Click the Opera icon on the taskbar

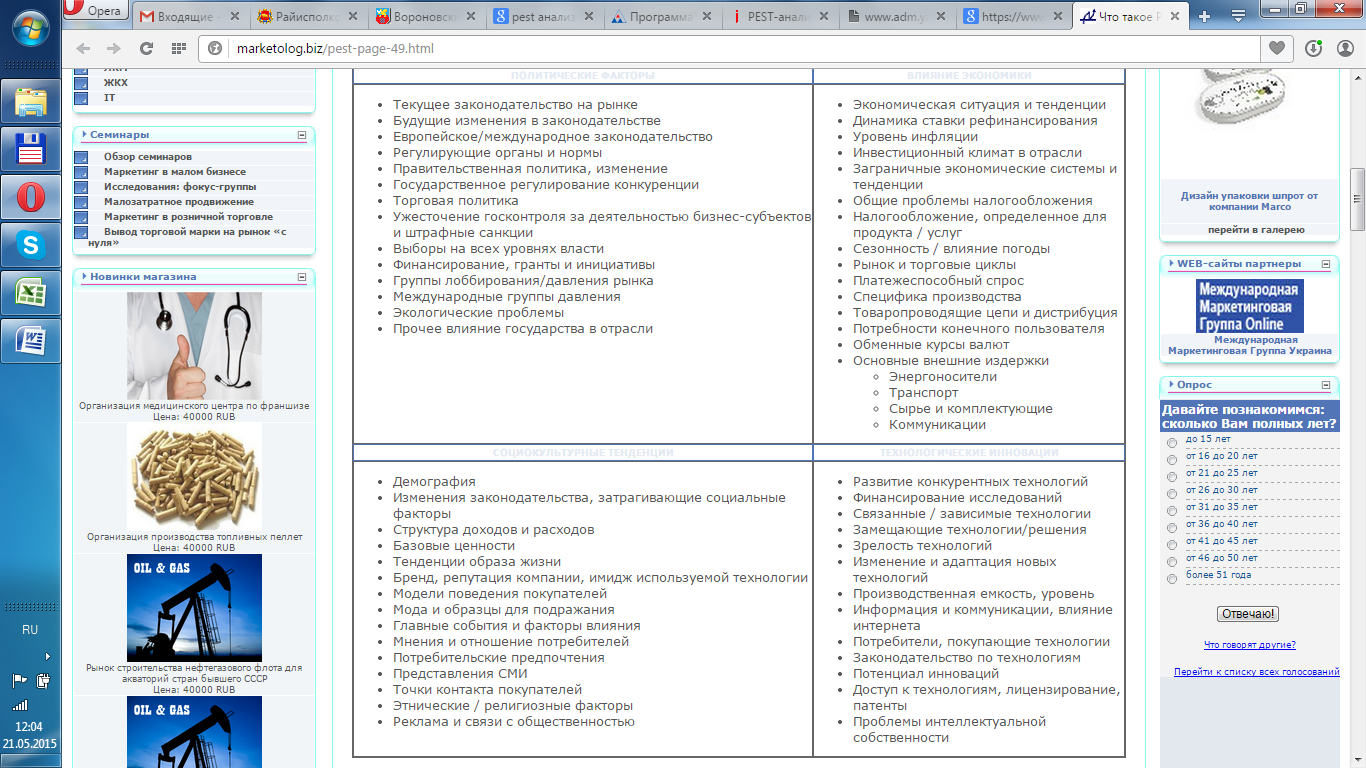click(x=31, y=197)
